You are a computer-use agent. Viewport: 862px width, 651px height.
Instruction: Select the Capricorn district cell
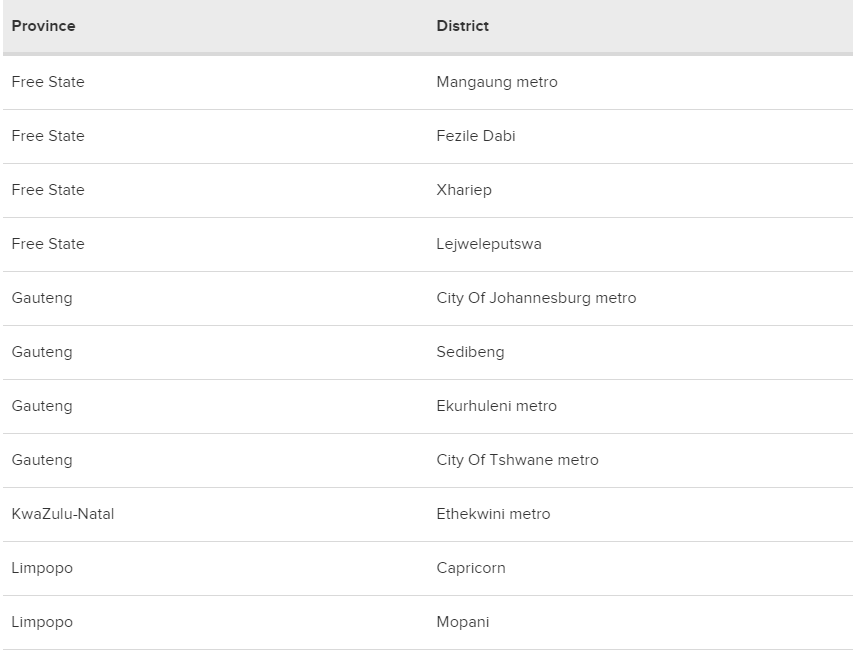pos(471,567)
